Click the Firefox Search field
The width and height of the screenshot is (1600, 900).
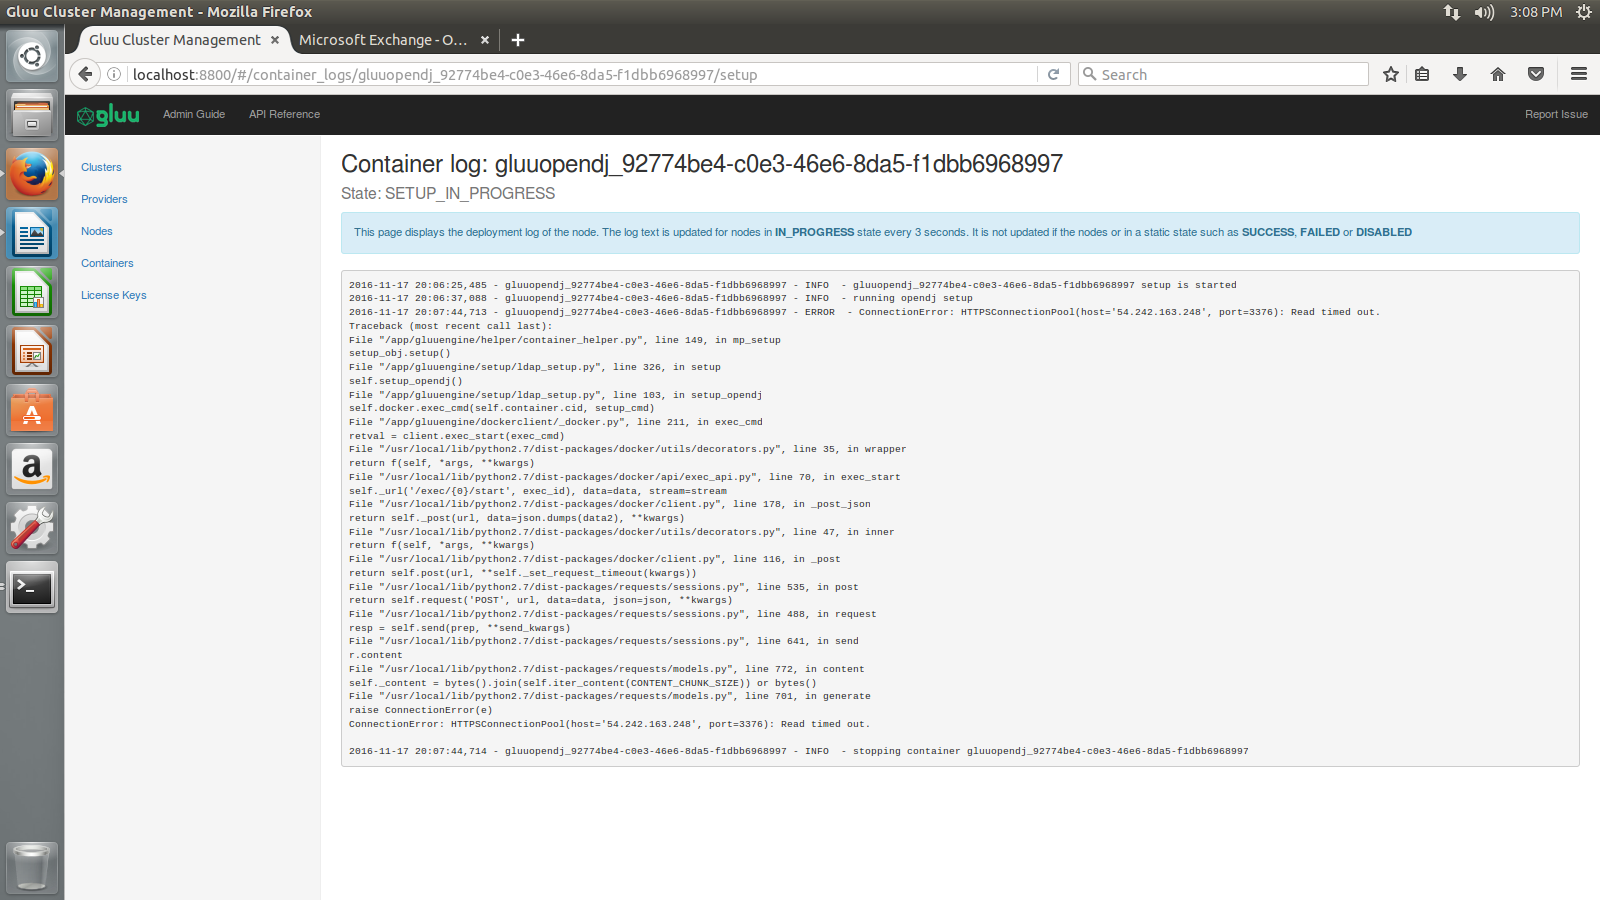pyautogui.click(x=1223, y=74)
